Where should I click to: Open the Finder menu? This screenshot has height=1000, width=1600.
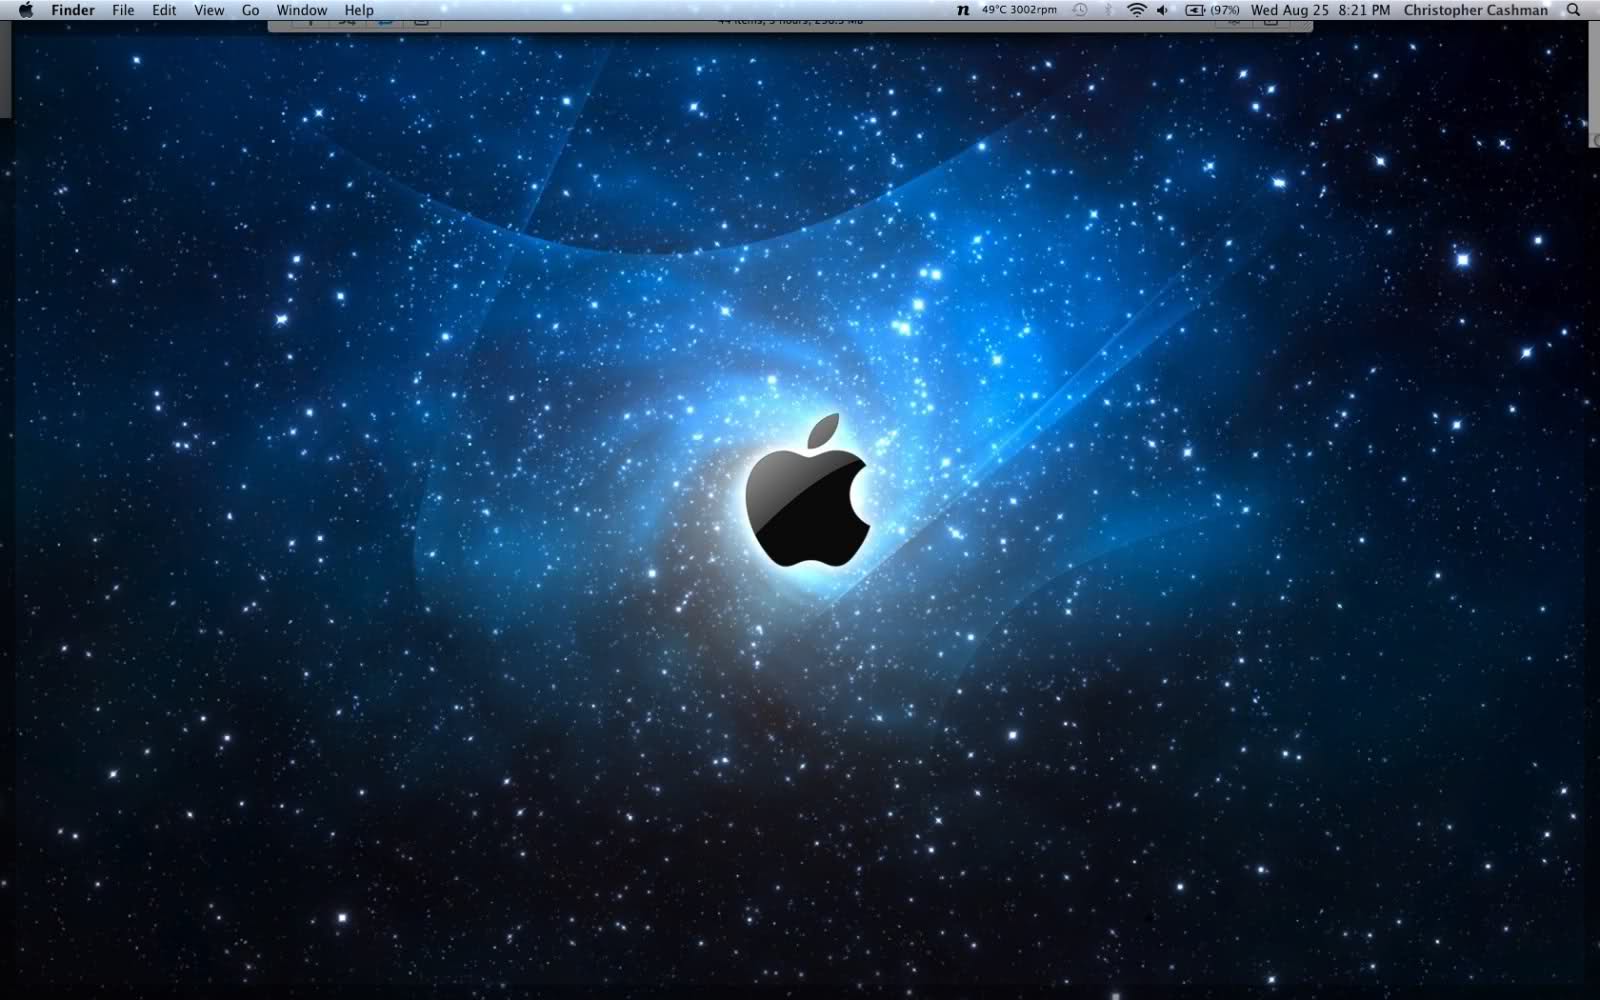click(71, 10)
